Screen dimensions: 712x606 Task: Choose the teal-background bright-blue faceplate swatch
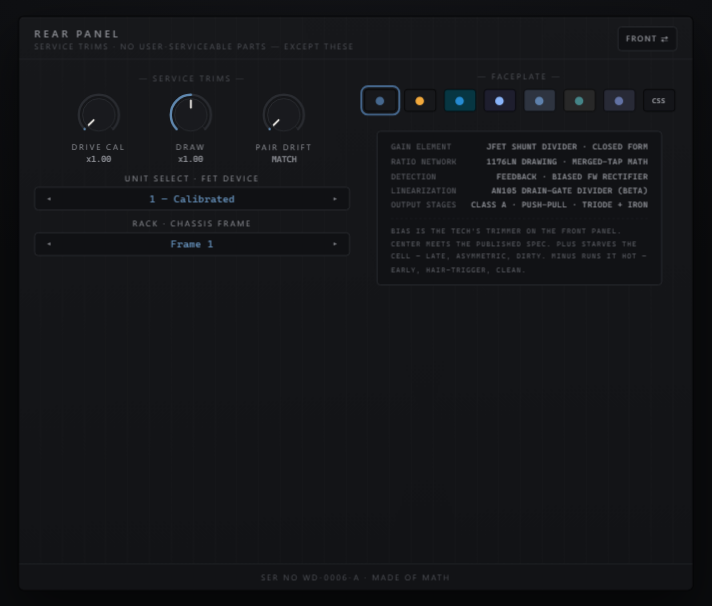click(x=460, y=101)
